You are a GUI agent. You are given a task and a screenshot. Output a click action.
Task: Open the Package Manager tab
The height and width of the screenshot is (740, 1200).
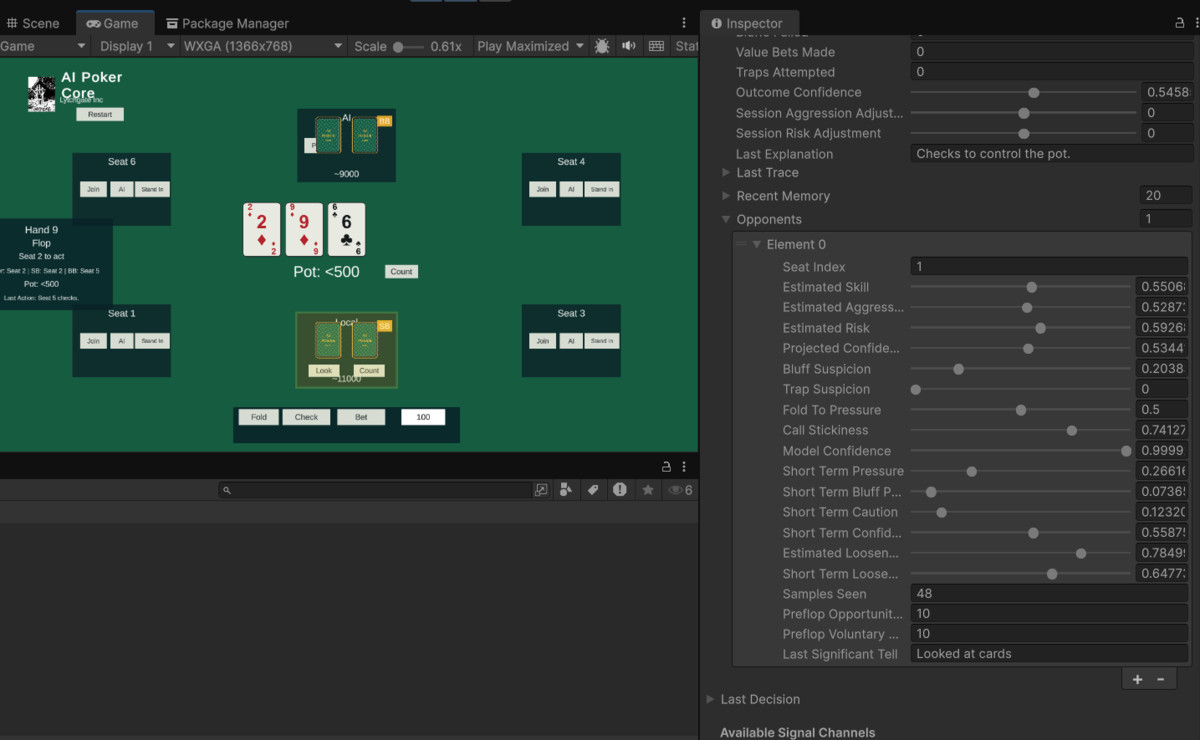pyautogui.click(x=227, y=23)
